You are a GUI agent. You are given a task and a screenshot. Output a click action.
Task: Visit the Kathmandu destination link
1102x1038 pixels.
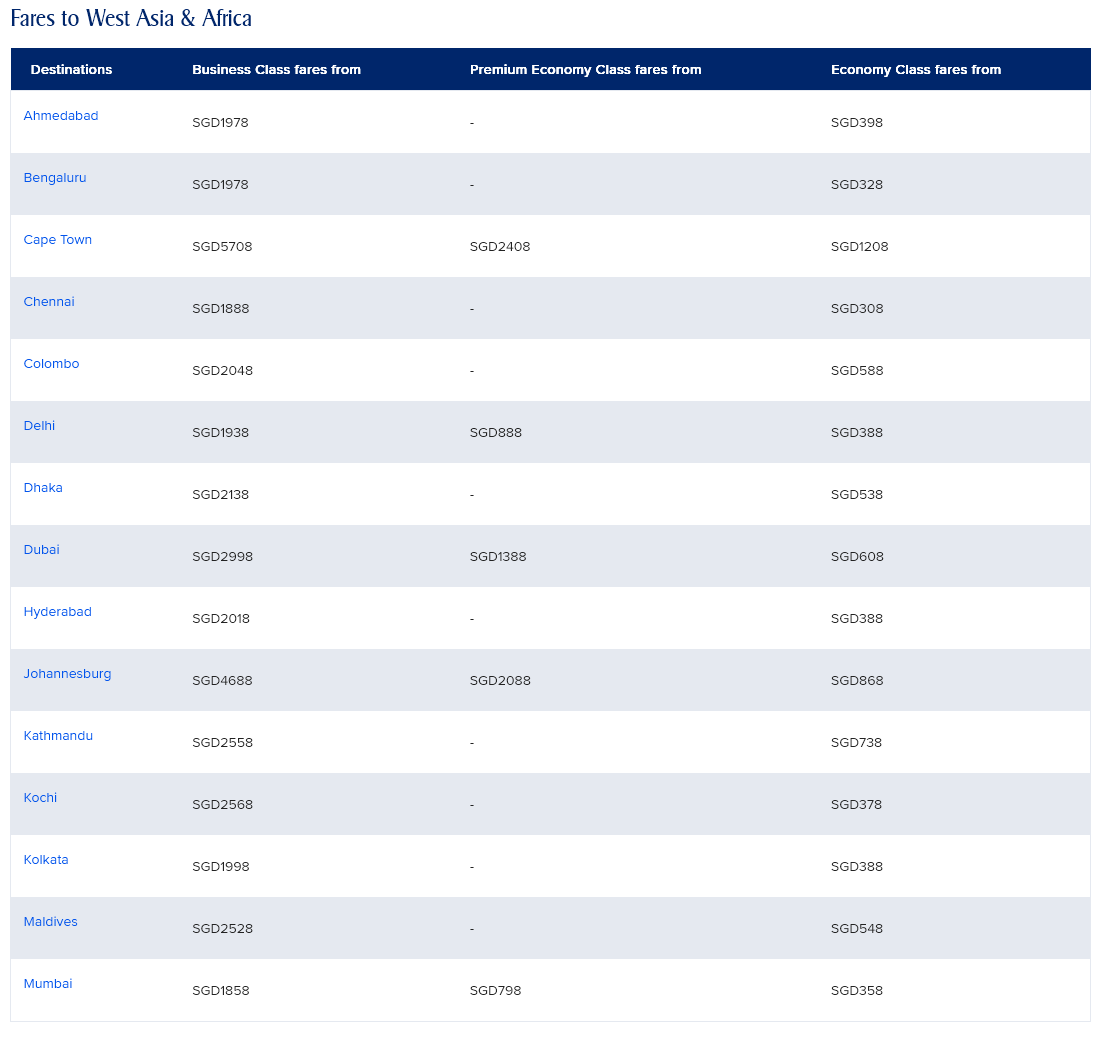[x=58, y=736]
